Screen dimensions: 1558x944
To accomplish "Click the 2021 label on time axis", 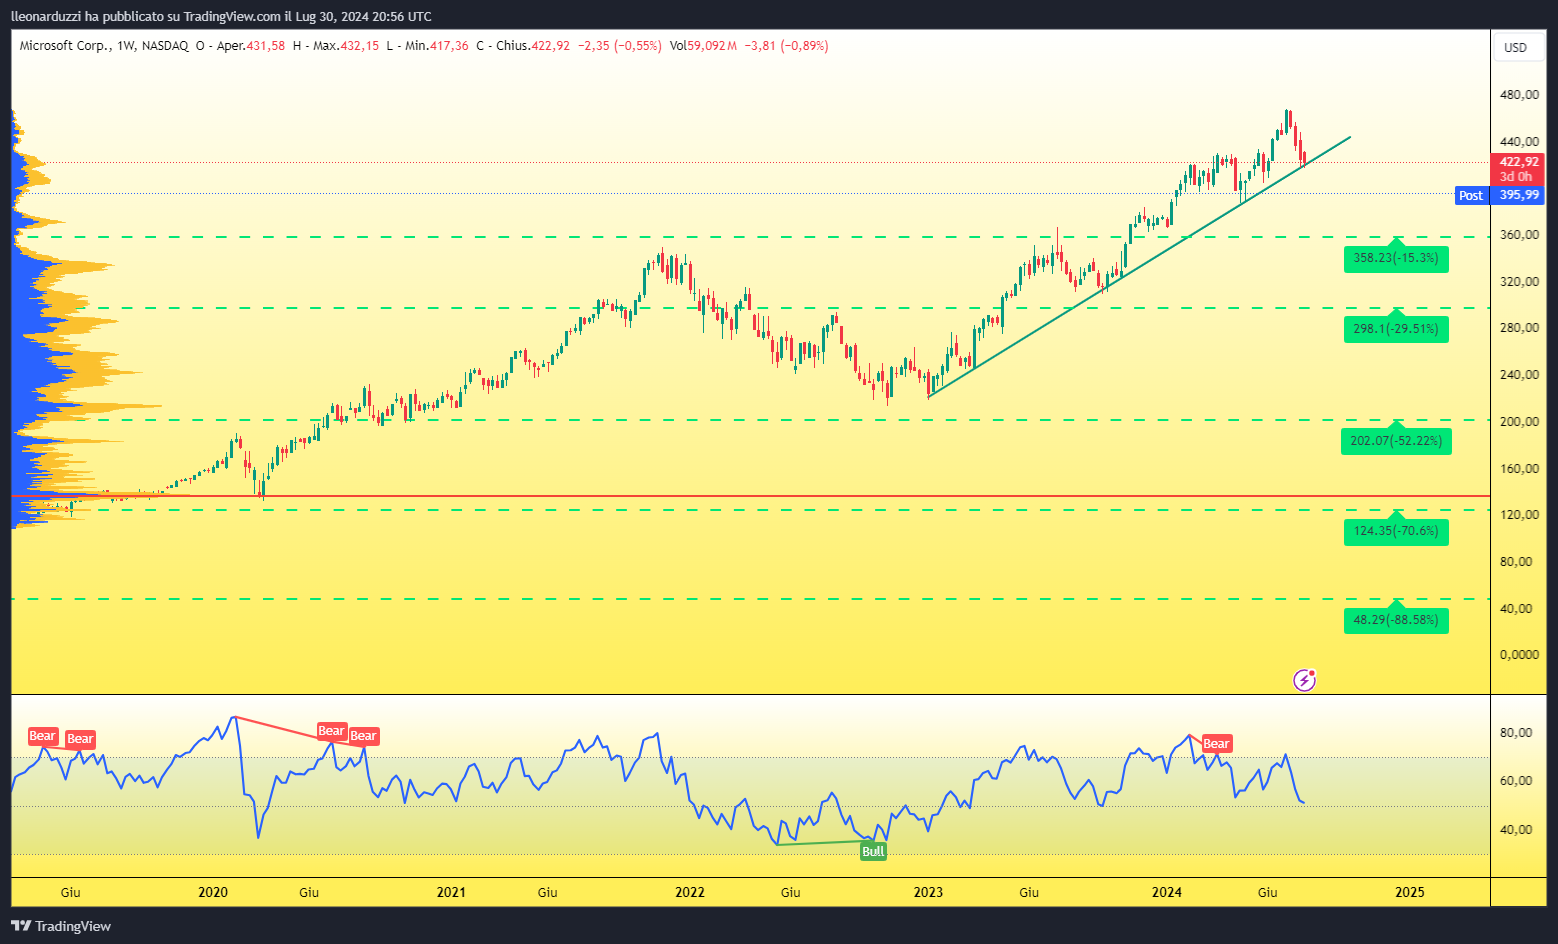I will (451, 892).
